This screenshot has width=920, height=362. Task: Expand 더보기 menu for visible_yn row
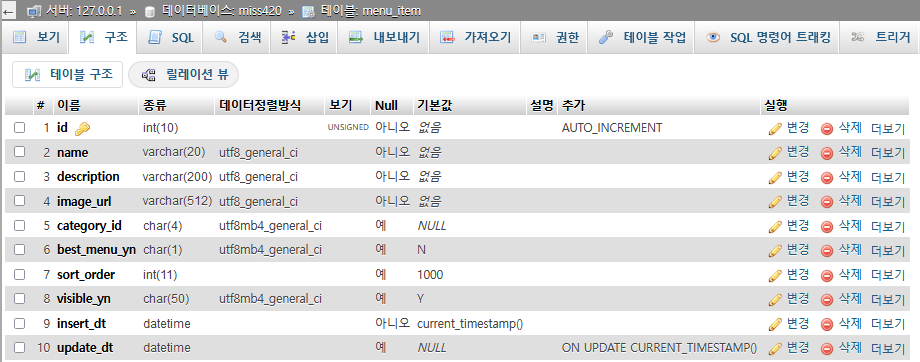[x=888, y=300]
